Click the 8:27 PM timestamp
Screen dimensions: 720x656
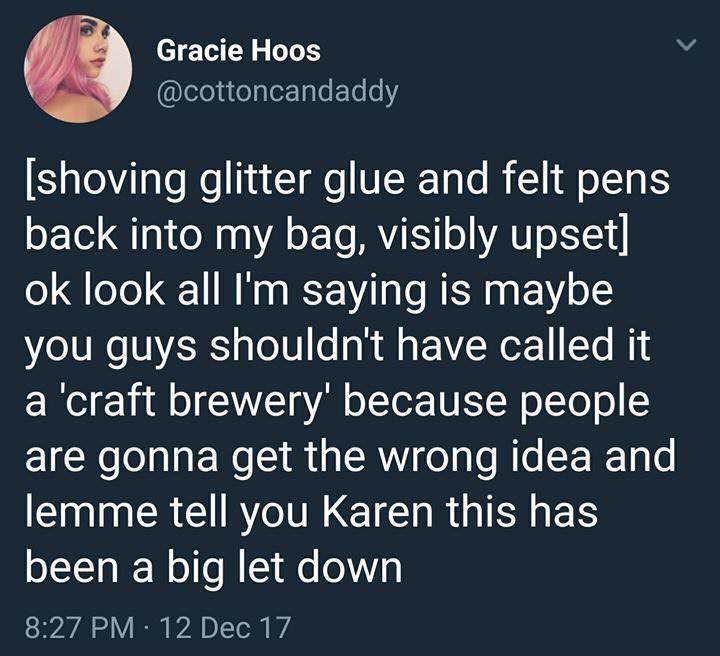point(80,627)
